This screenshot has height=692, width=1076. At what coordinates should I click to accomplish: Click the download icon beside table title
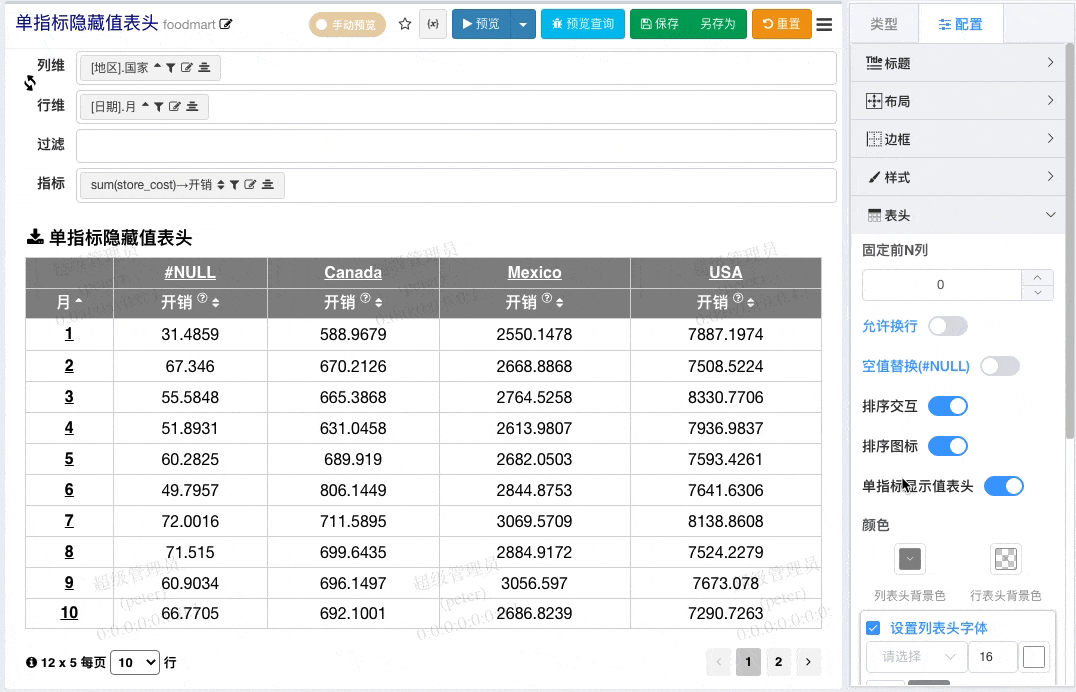tap(34, 237)
